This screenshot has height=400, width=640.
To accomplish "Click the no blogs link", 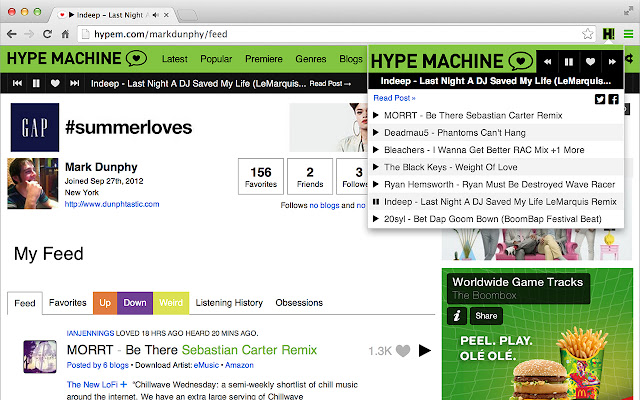I will [324, 205].
